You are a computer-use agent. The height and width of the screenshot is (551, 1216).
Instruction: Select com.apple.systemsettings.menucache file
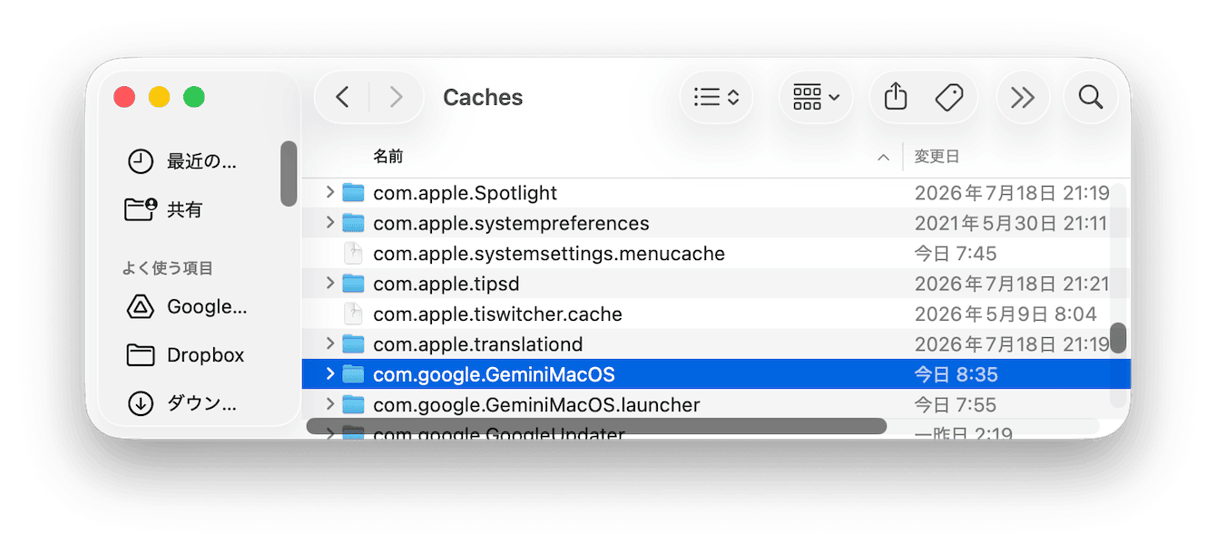click(x=716, y=253)
